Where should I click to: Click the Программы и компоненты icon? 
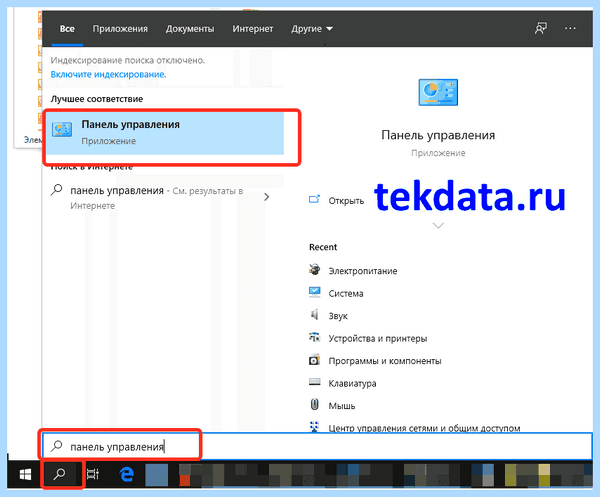pyautogui.click(x=315, y=360)
